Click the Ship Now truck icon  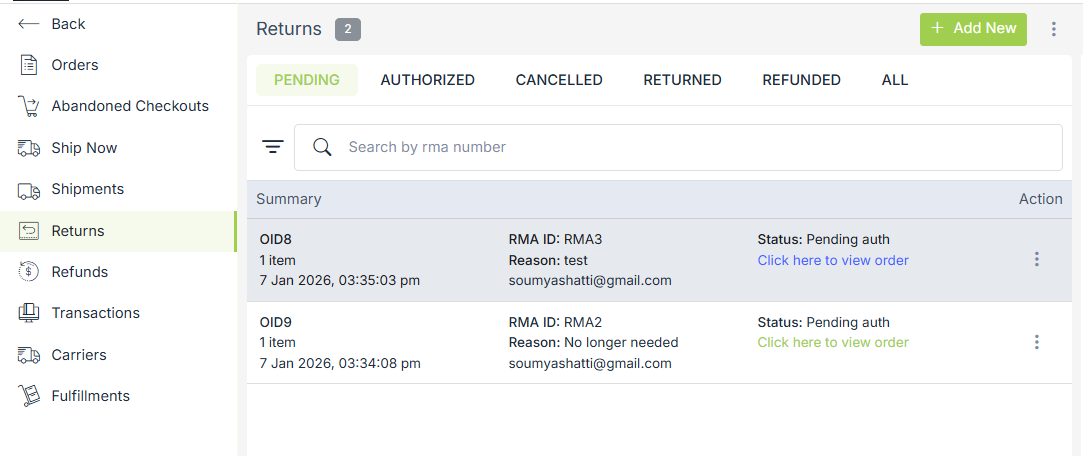29,148
